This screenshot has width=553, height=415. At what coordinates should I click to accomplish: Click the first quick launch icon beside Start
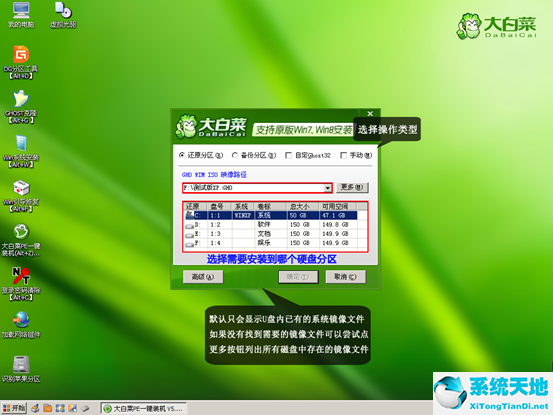pyautogui.click(x=35, y=408)
